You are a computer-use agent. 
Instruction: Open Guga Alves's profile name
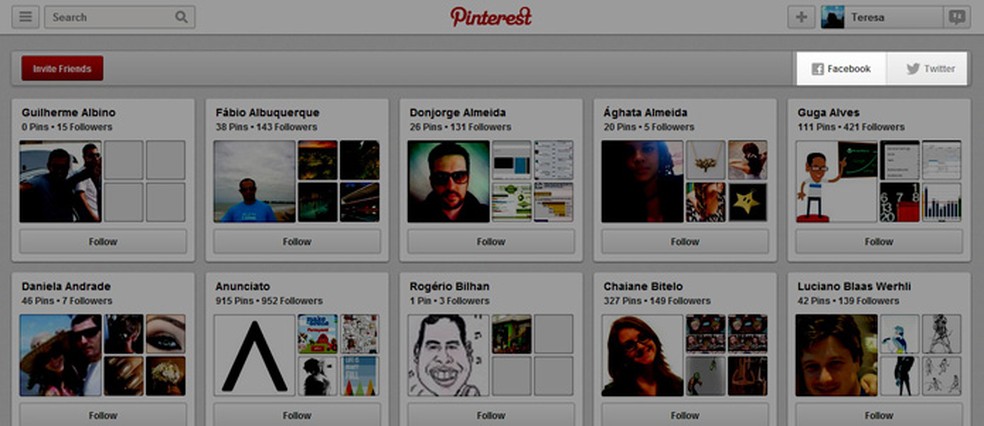(x=828, y=113)
